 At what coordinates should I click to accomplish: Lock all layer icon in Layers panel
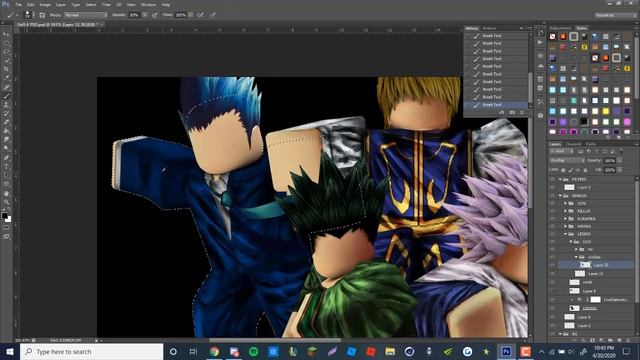pyautogui.click(x=585, y=170)
